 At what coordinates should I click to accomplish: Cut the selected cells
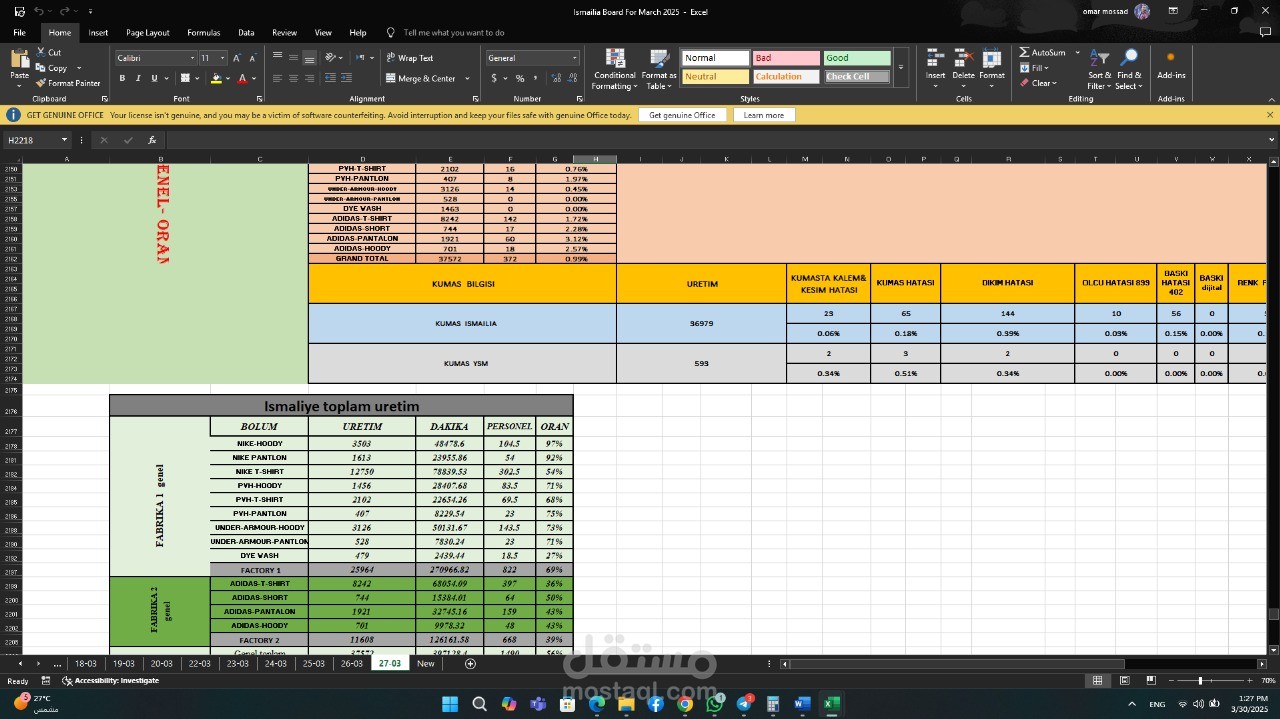(x=50, y=53)
